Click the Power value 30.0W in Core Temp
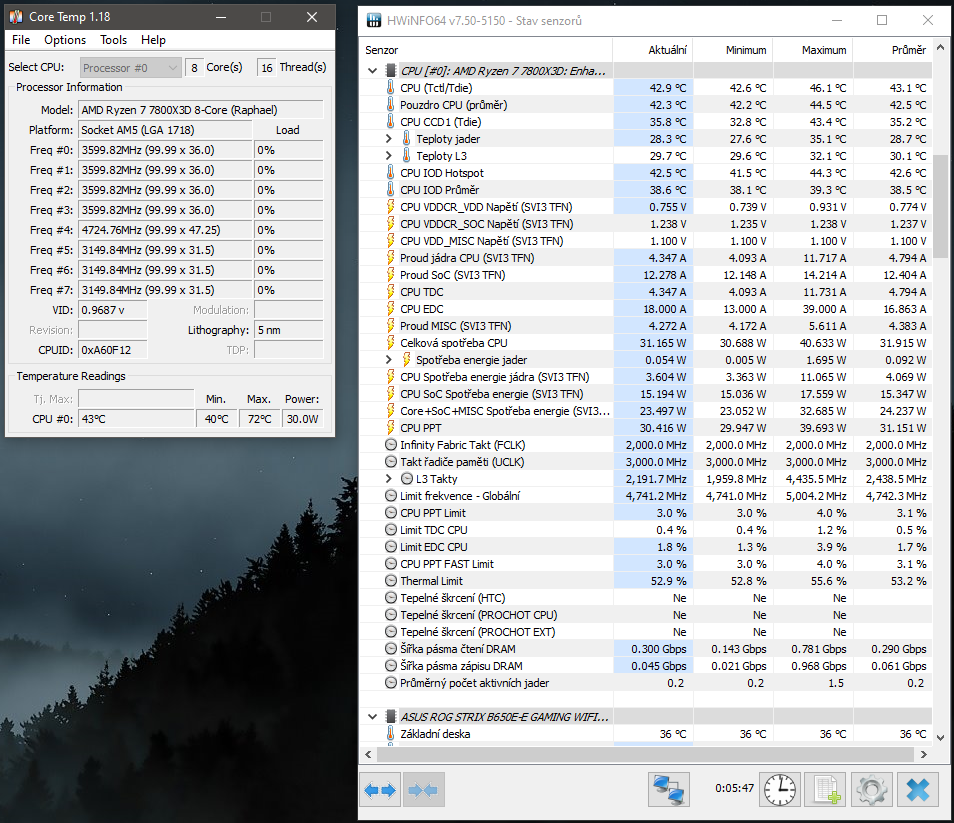The width and height of the screenshot is (954, 823). (302, 419)
